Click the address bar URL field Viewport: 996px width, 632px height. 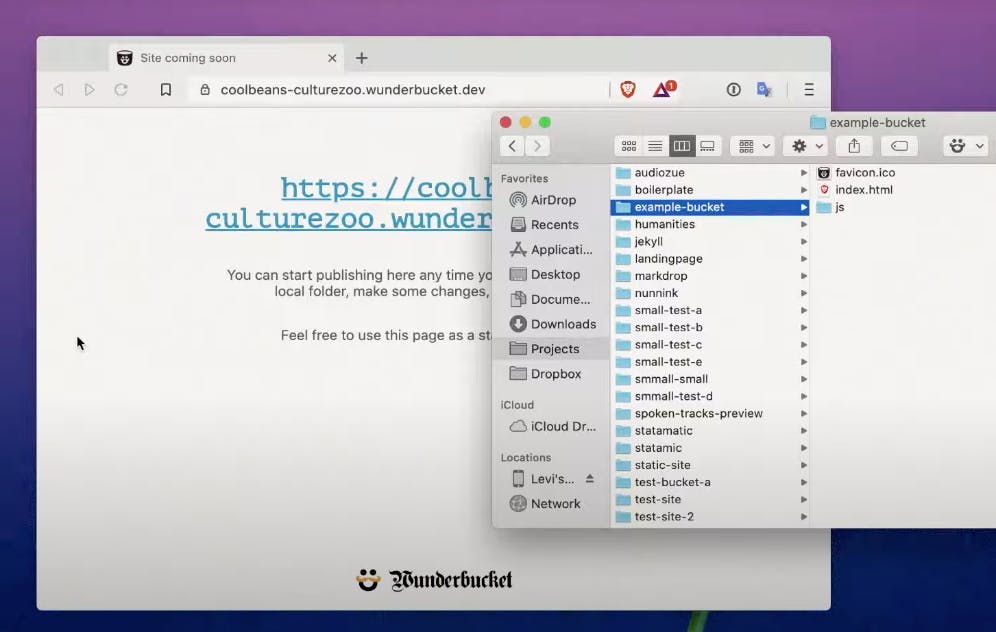click(399, 90)
